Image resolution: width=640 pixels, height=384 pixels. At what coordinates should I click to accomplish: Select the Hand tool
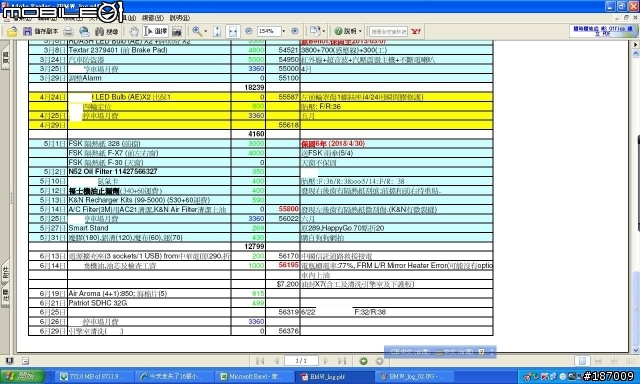(x=134, y=31)
